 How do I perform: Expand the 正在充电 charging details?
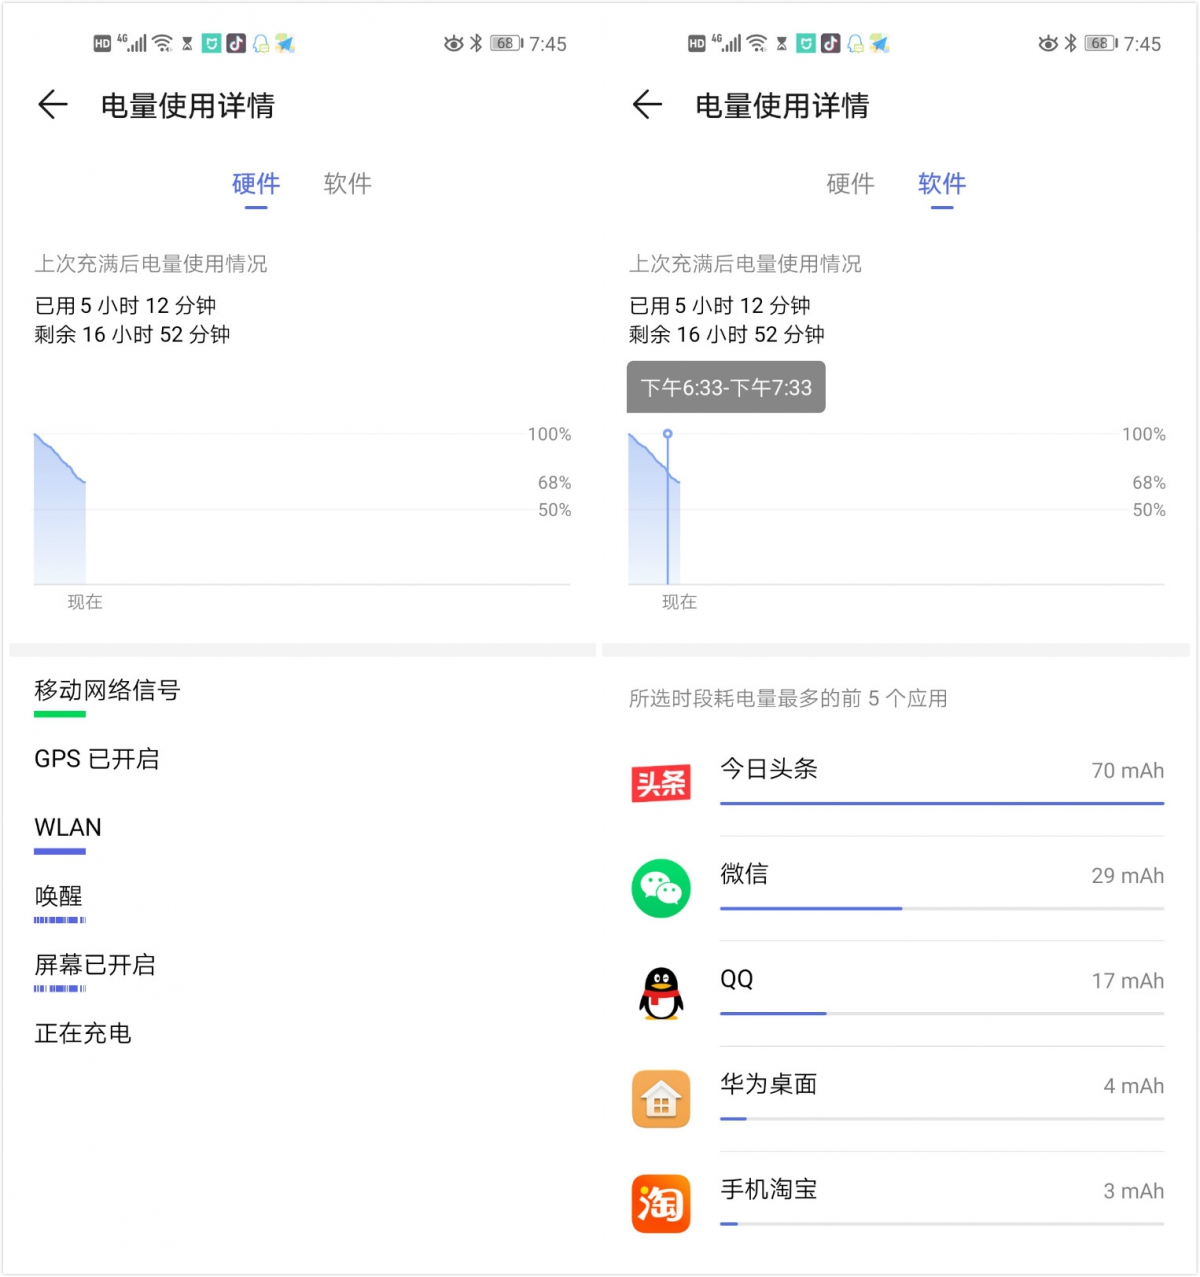[82, 1034]
